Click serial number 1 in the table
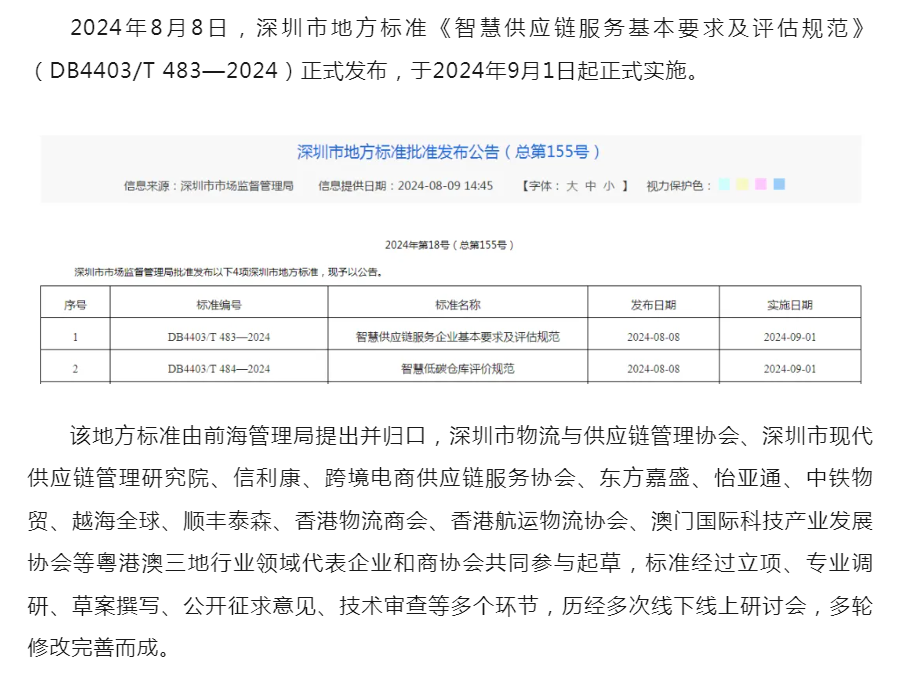902x680 pixels. pos(75,337)
